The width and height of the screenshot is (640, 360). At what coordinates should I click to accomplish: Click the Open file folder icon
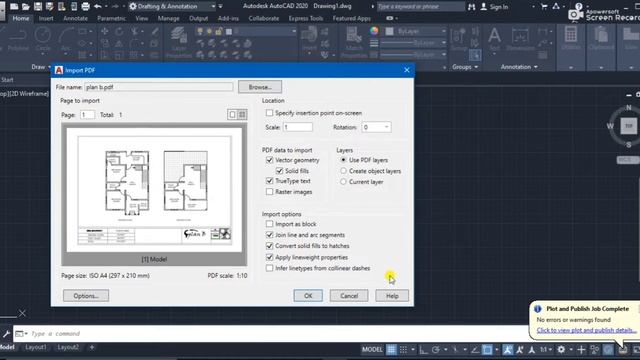click(x=26, y=6)
